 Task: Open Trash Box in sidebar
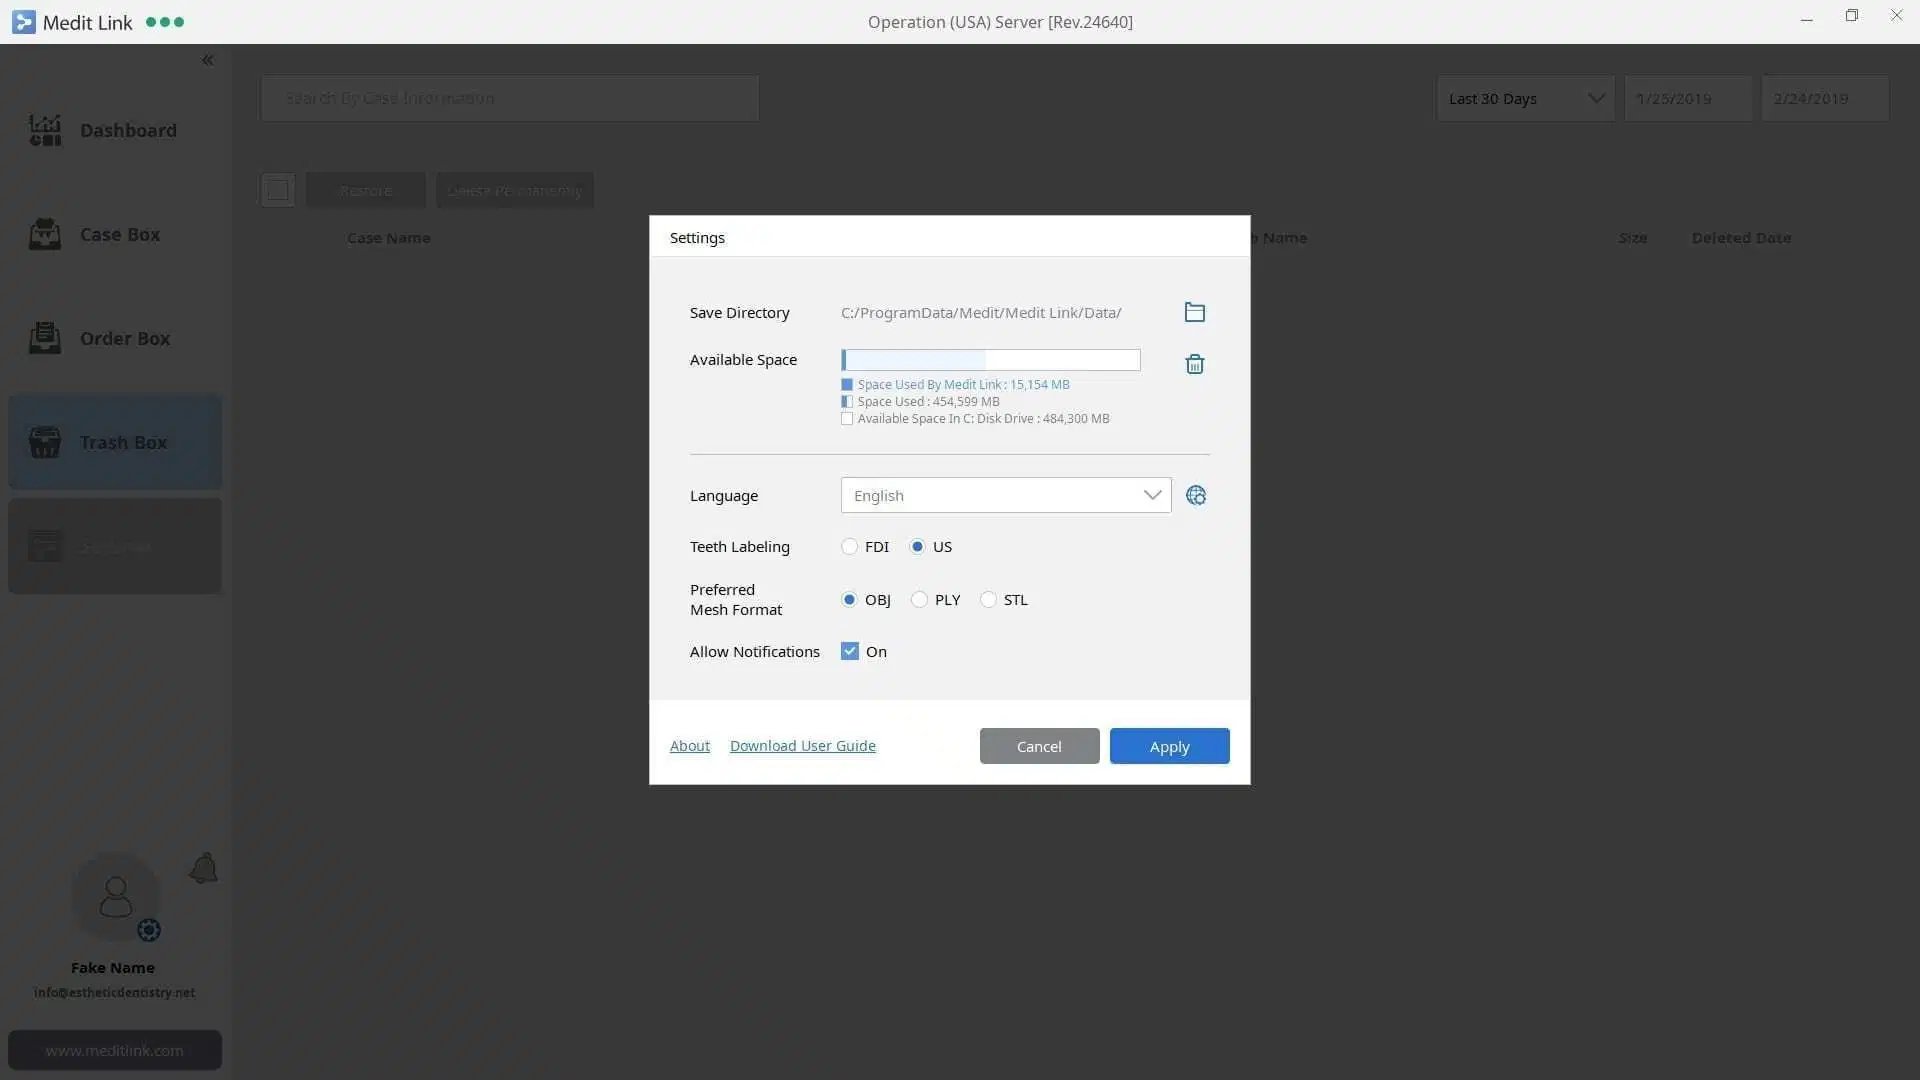pos(115,442)
